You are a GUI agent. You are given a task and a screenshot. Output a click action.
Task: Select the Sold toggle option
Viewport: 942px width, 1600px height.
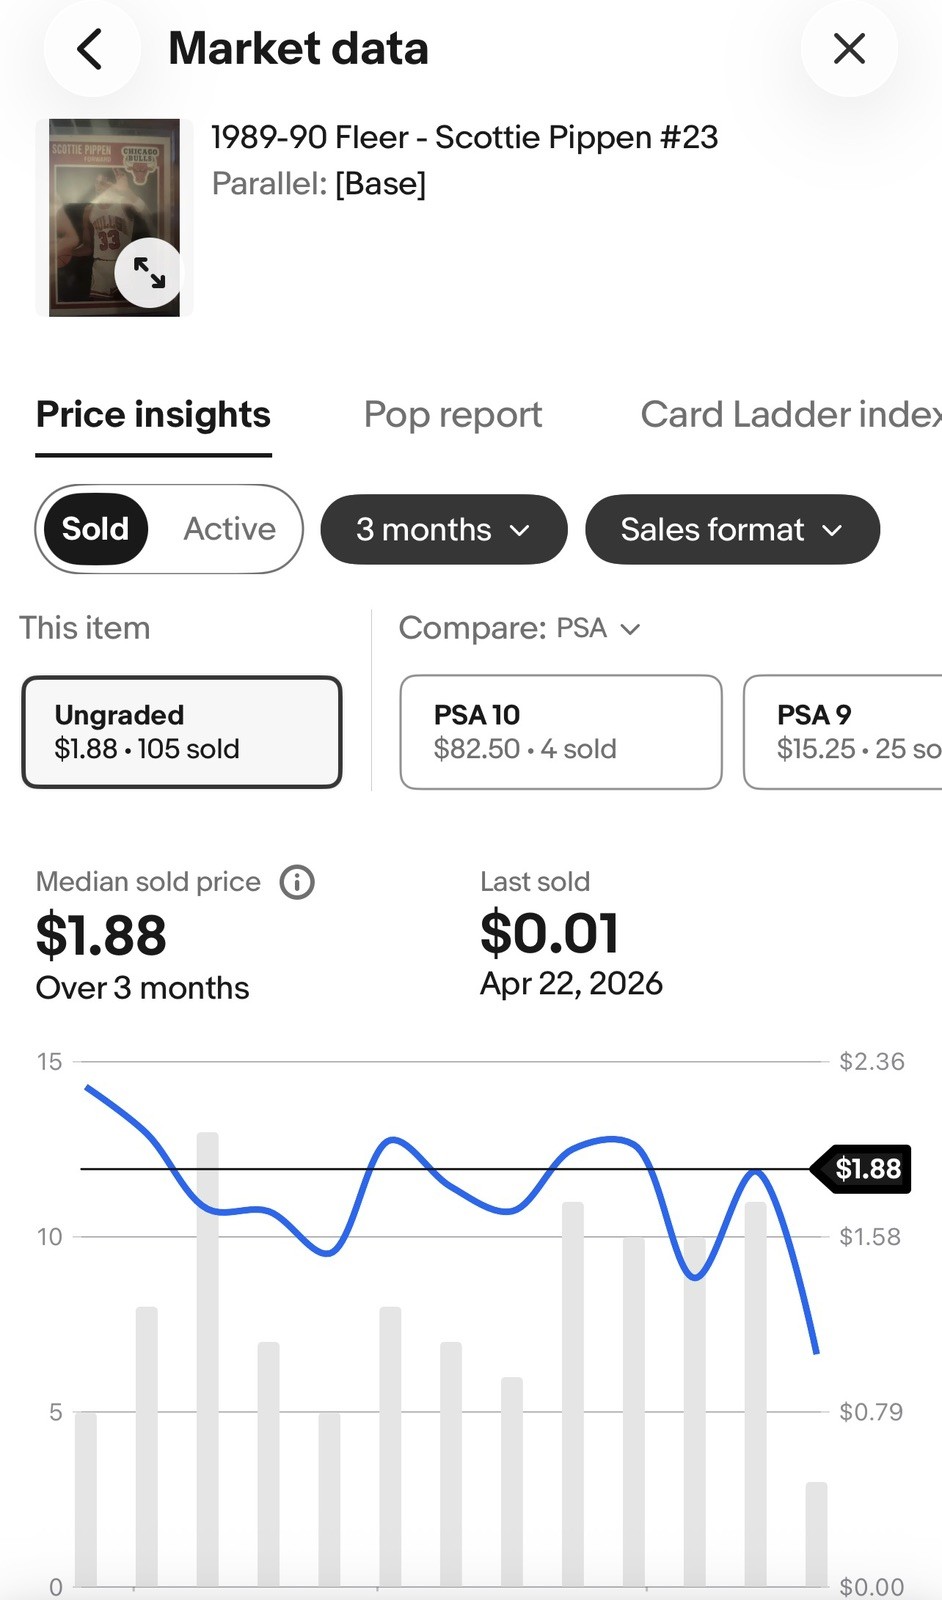96,529
